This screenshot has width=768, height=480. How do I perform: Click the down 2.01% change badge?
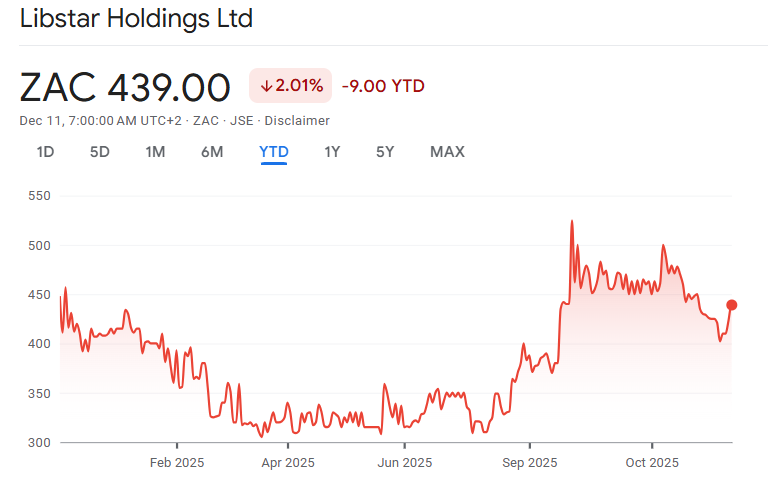291,86
